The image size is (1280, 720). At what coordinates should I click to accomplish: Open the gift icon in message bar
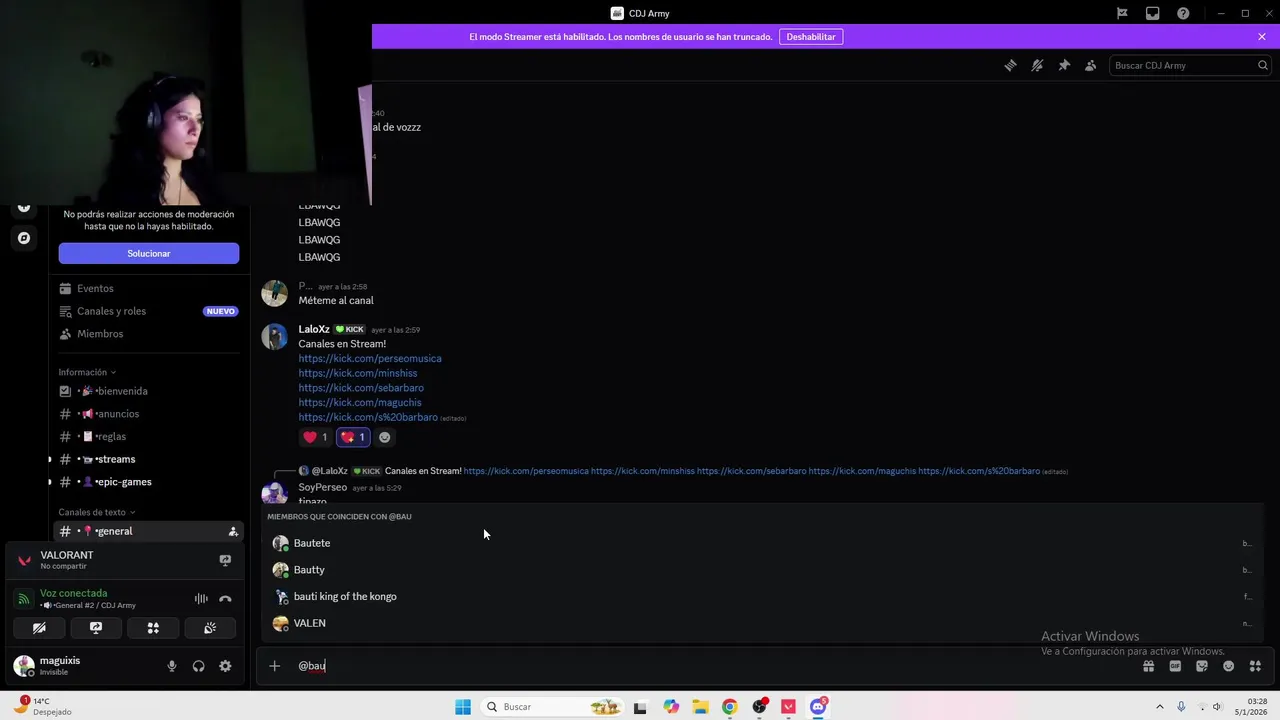[1149, 666]
